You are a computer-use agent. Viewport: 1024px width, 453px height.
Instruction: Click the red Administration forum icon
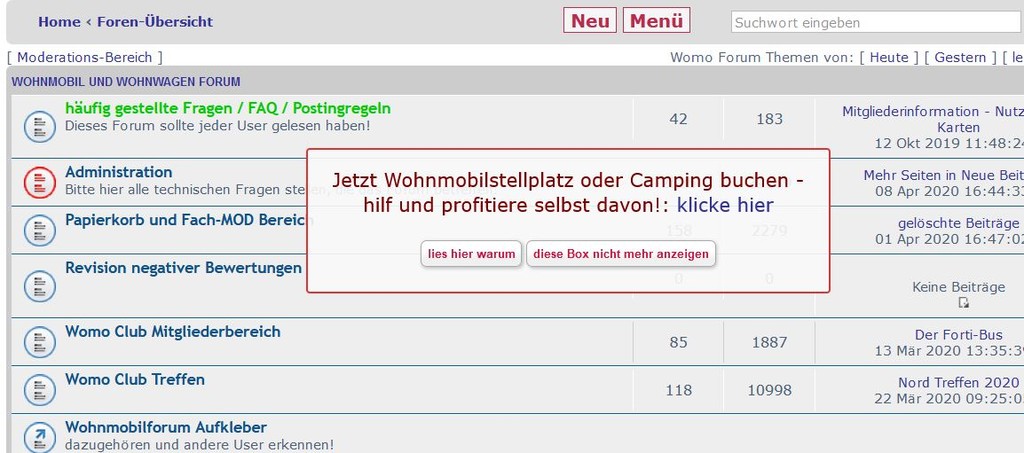pyautogui.click(x=40, y=182)
